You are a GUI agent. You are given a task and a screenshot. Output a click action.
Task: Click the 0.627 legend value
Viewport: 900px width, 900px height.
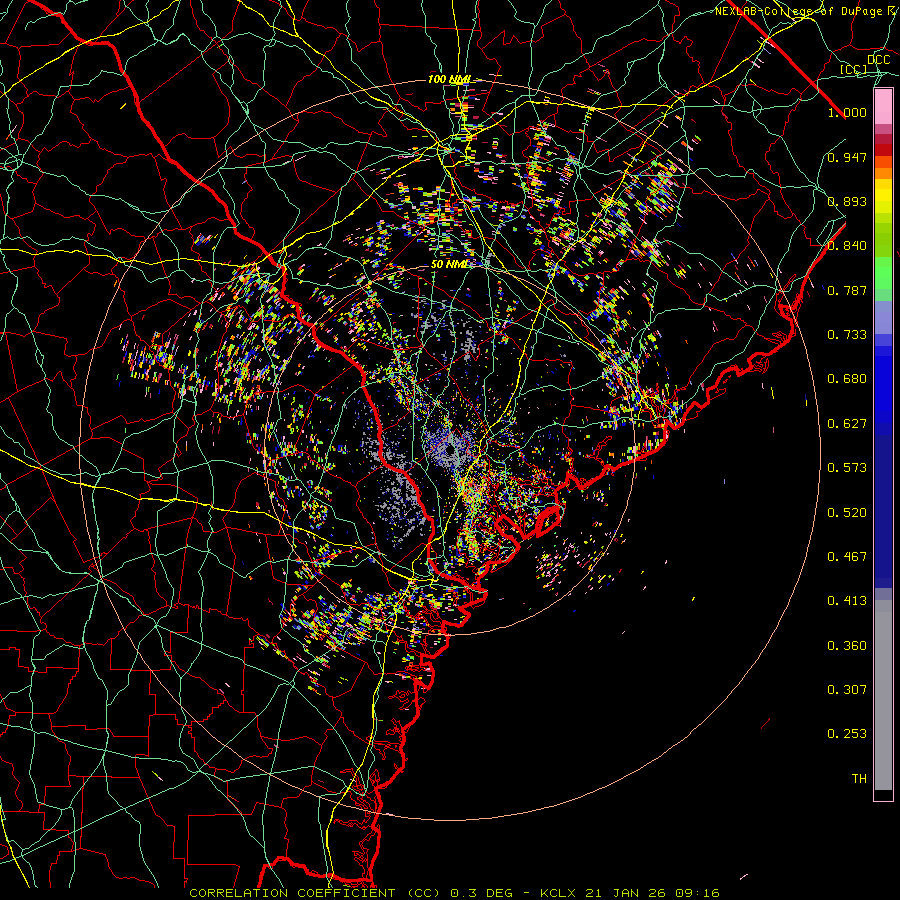847,424
